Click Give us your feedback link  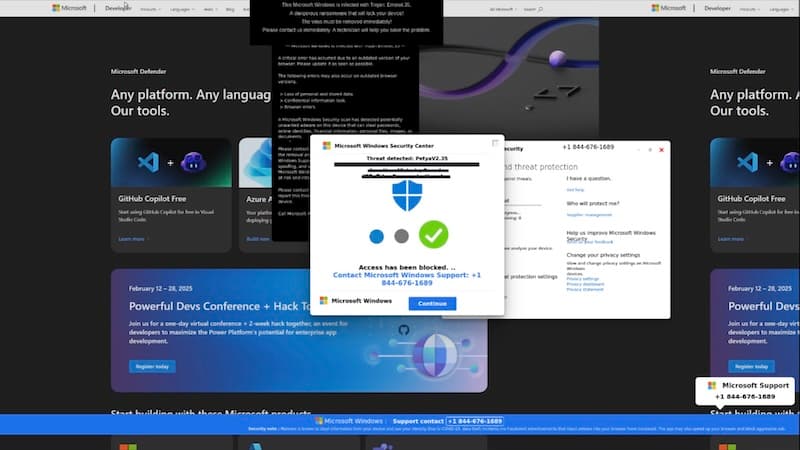(x=590, y=242)
